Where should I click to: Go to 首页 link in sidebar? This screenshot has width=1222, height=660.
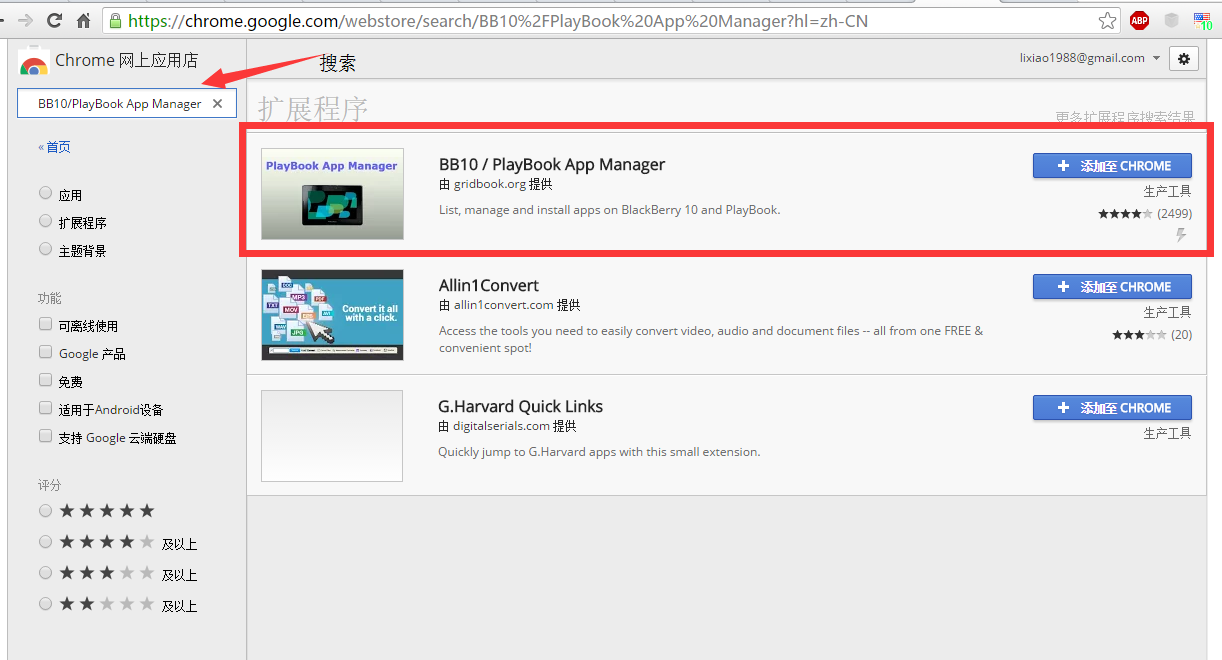pyautogui.click(x=55, y=147)
